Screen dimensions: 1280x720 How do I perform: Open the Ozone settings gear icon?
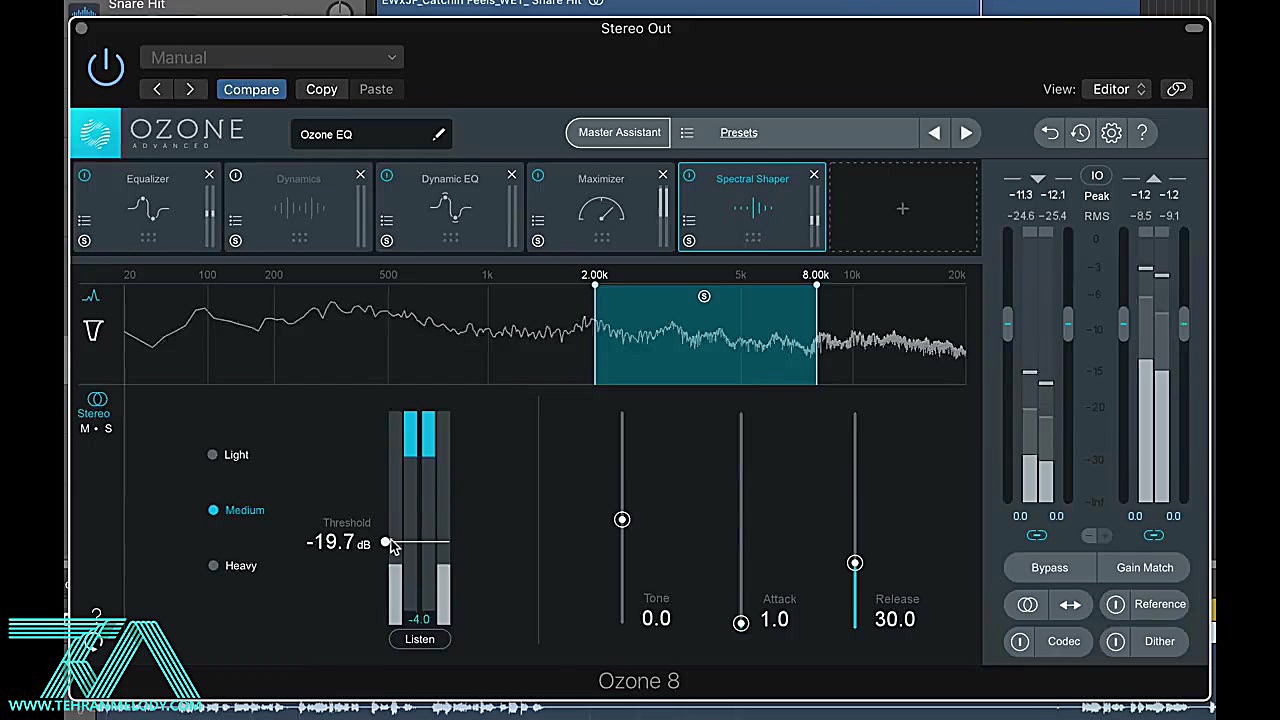1111,132
